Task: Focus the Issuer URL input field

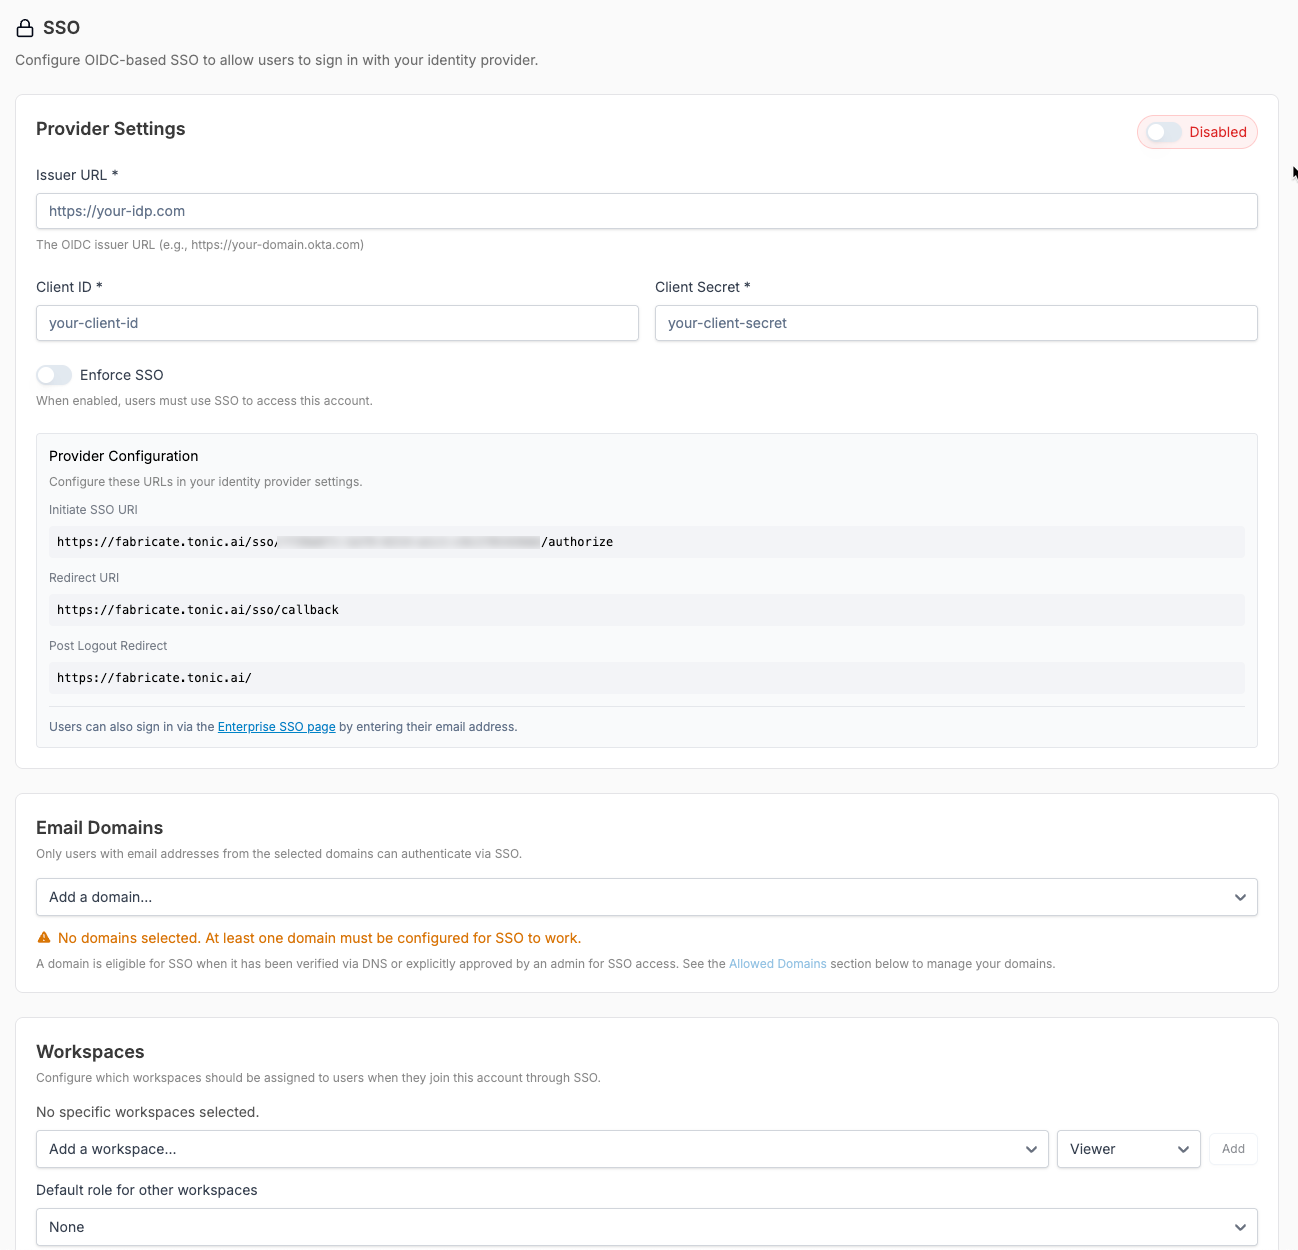Action: pyautogui.click(x=646, y=211)
